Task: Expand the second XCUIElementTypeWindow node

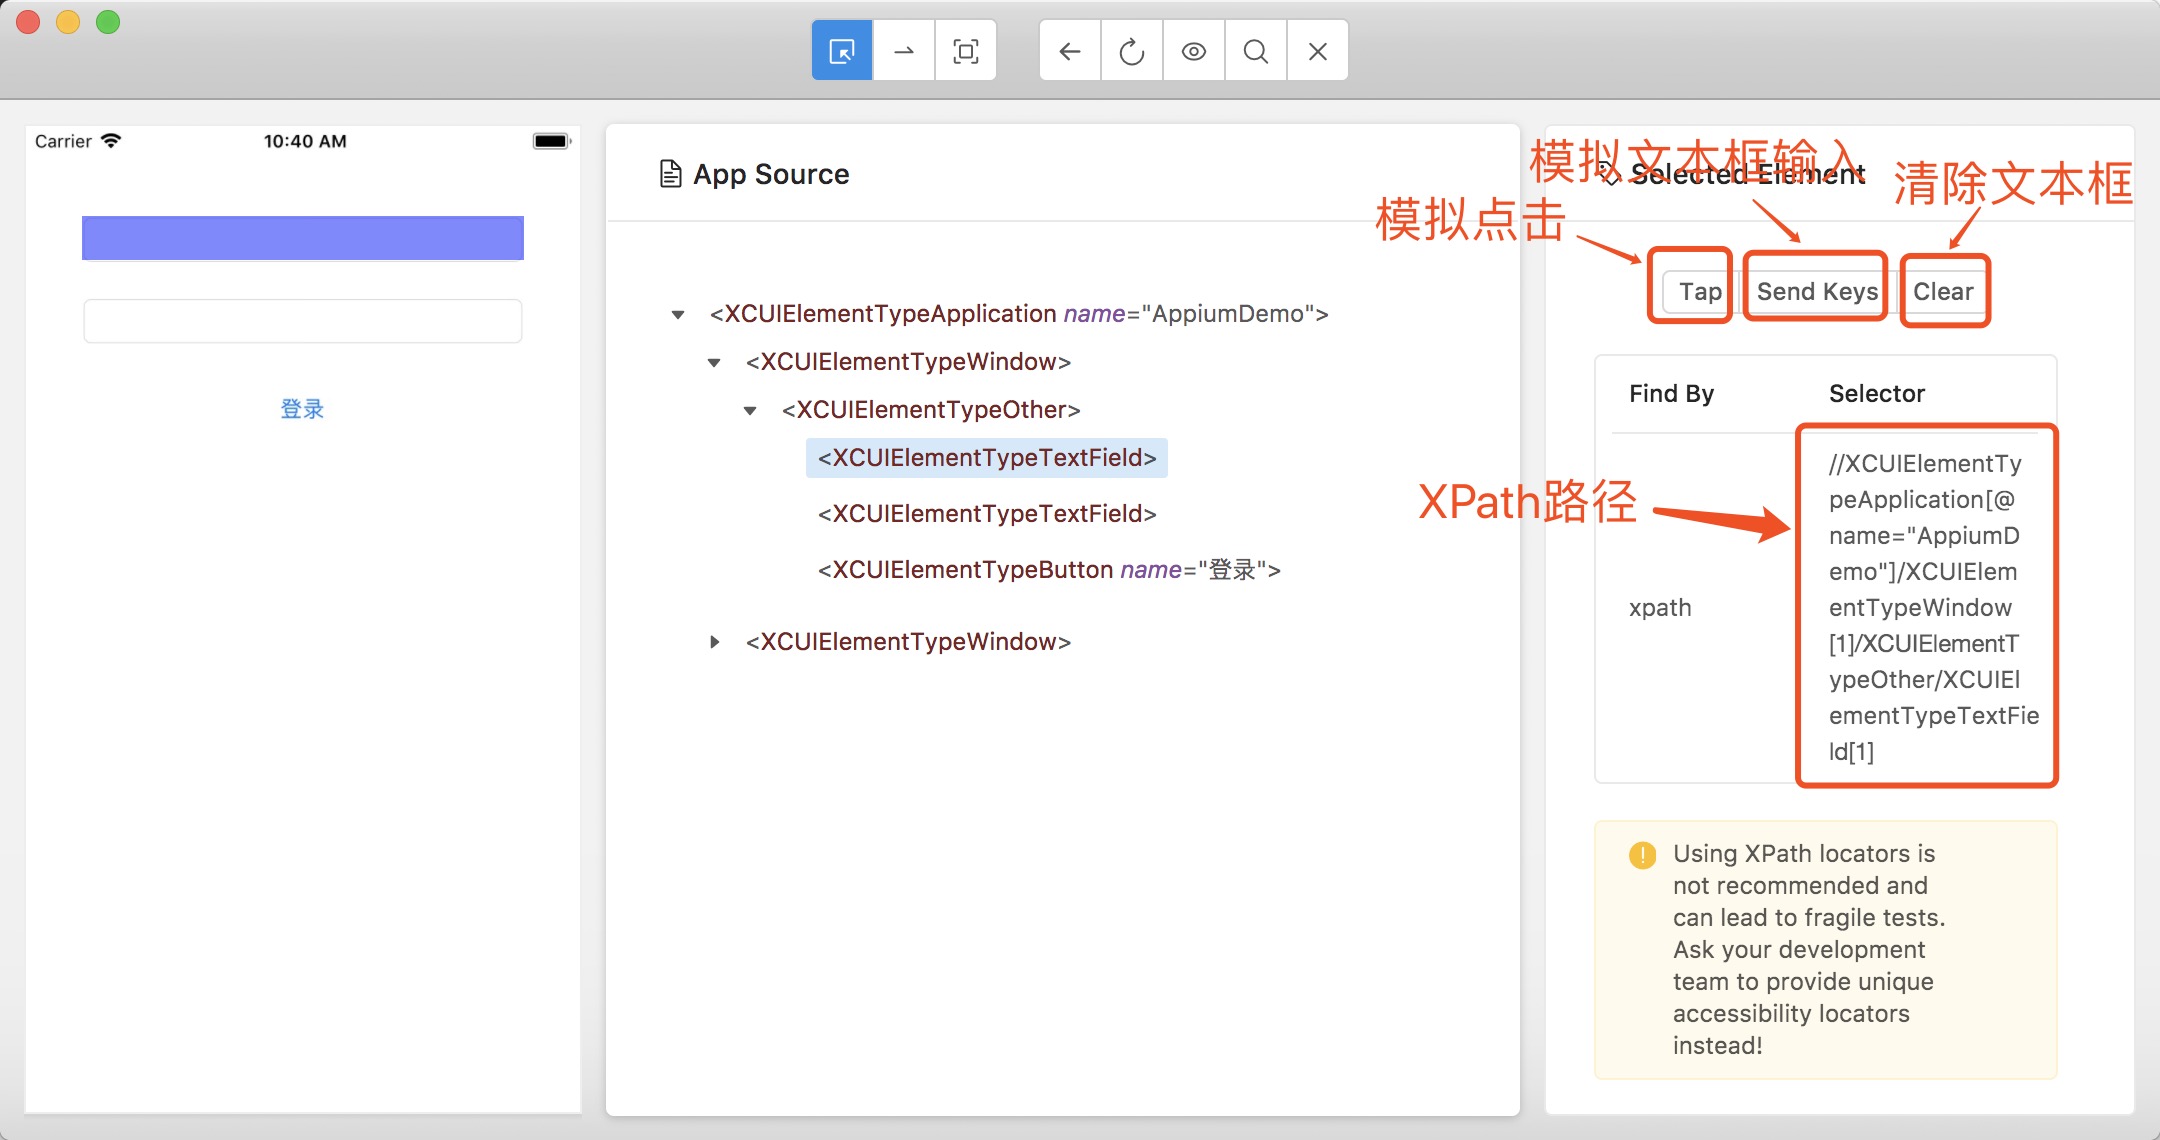Action: click(714, 642)
